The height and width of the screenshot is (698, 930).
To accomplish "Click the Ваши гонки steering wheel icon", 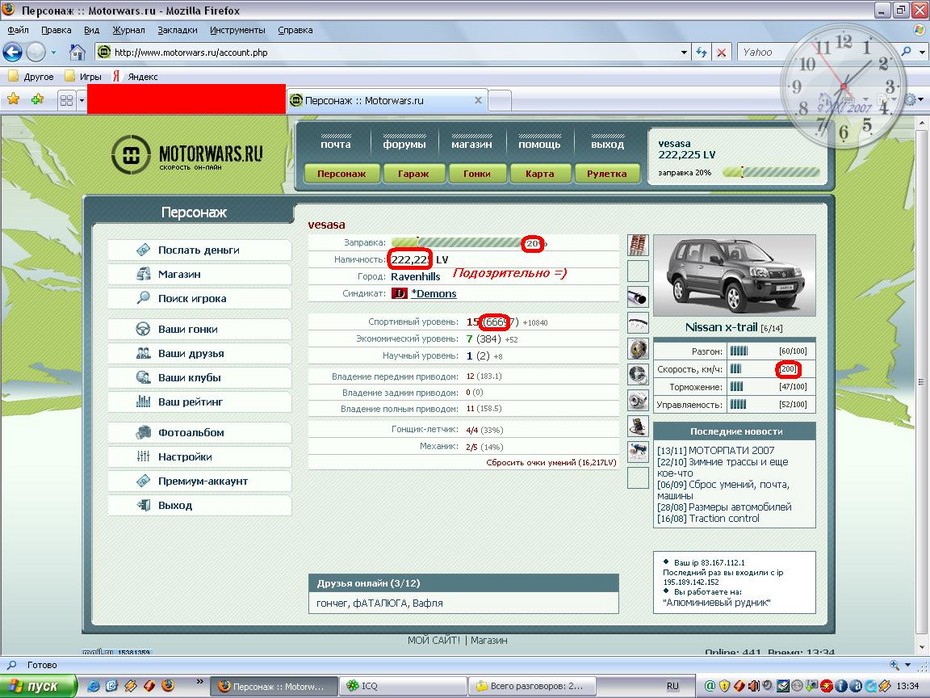I will (x=143, y=329).
